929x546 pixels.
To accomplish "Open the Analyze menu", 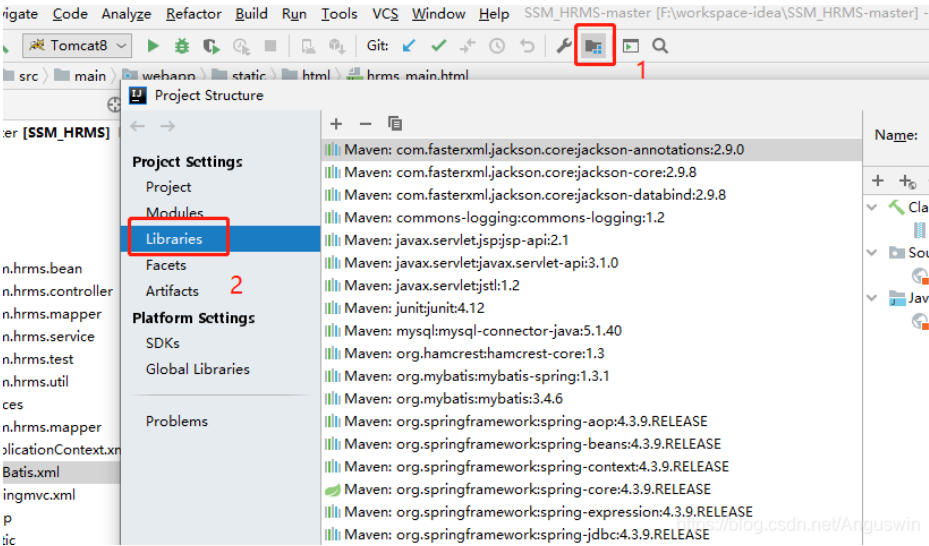I will pyautogui.click(x=126, y=14).
